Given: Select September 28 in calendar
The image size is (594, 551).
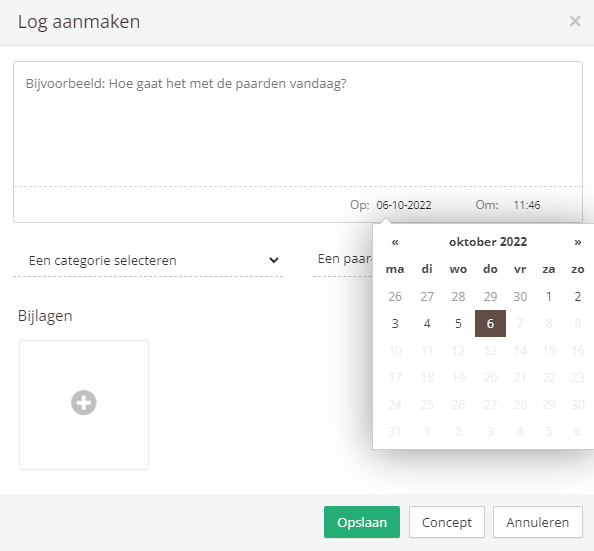Looking at the screenshot, I should click(458, 296).
